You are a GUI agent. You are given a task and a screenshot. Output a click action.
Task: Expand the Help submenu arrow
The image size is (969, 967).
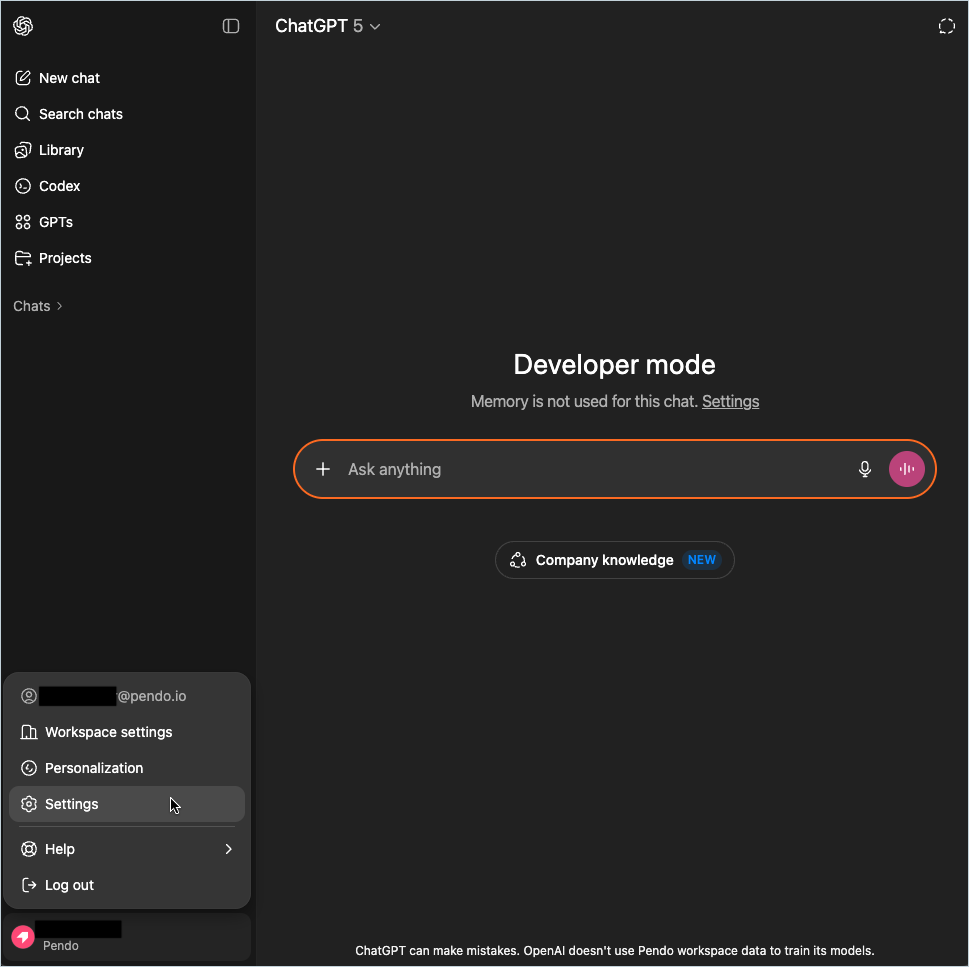tap(228, 849)
